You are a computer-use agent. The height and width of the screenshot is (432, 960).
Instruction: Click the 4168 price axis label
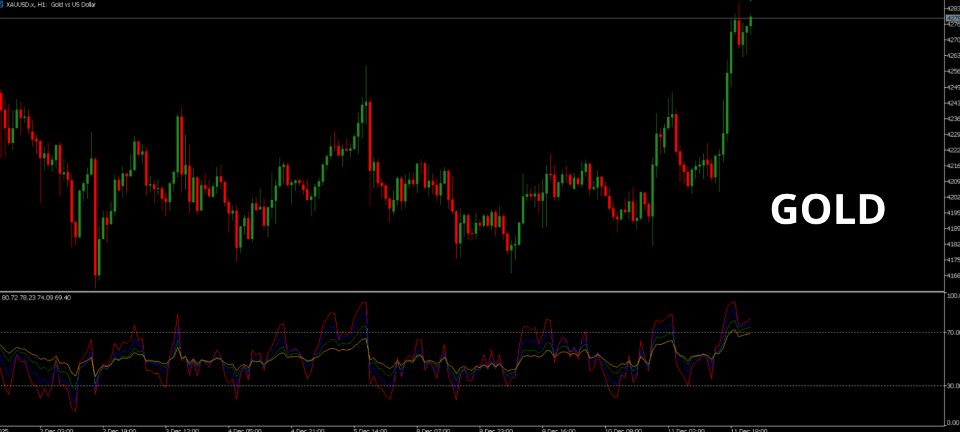click(953, 277)
